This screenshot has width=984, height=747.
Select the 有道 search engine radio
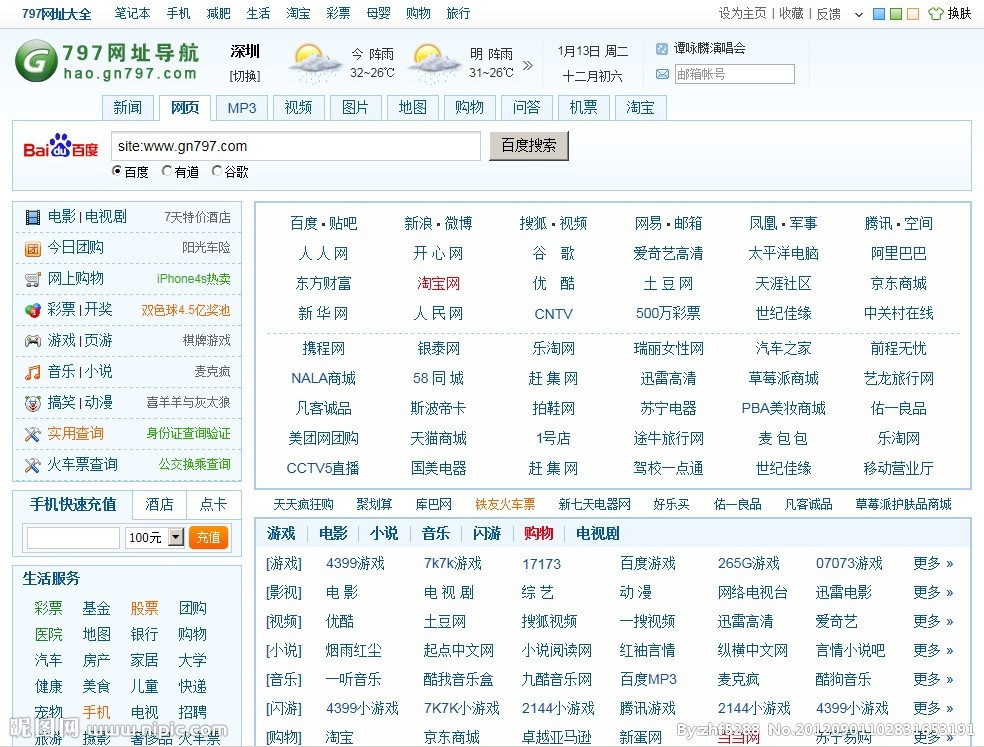pos(167,171)
